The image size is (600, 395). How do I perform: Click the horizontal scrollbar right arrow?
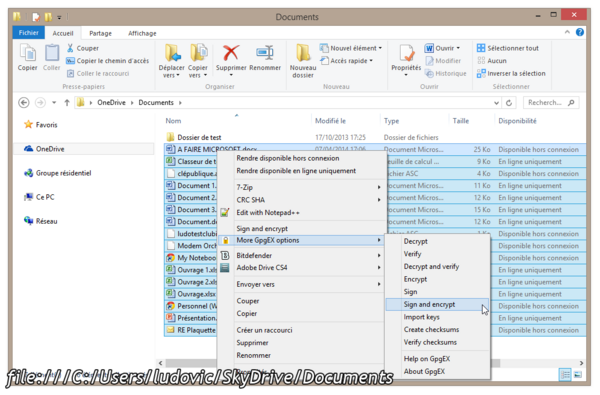[x=581, y=363]
